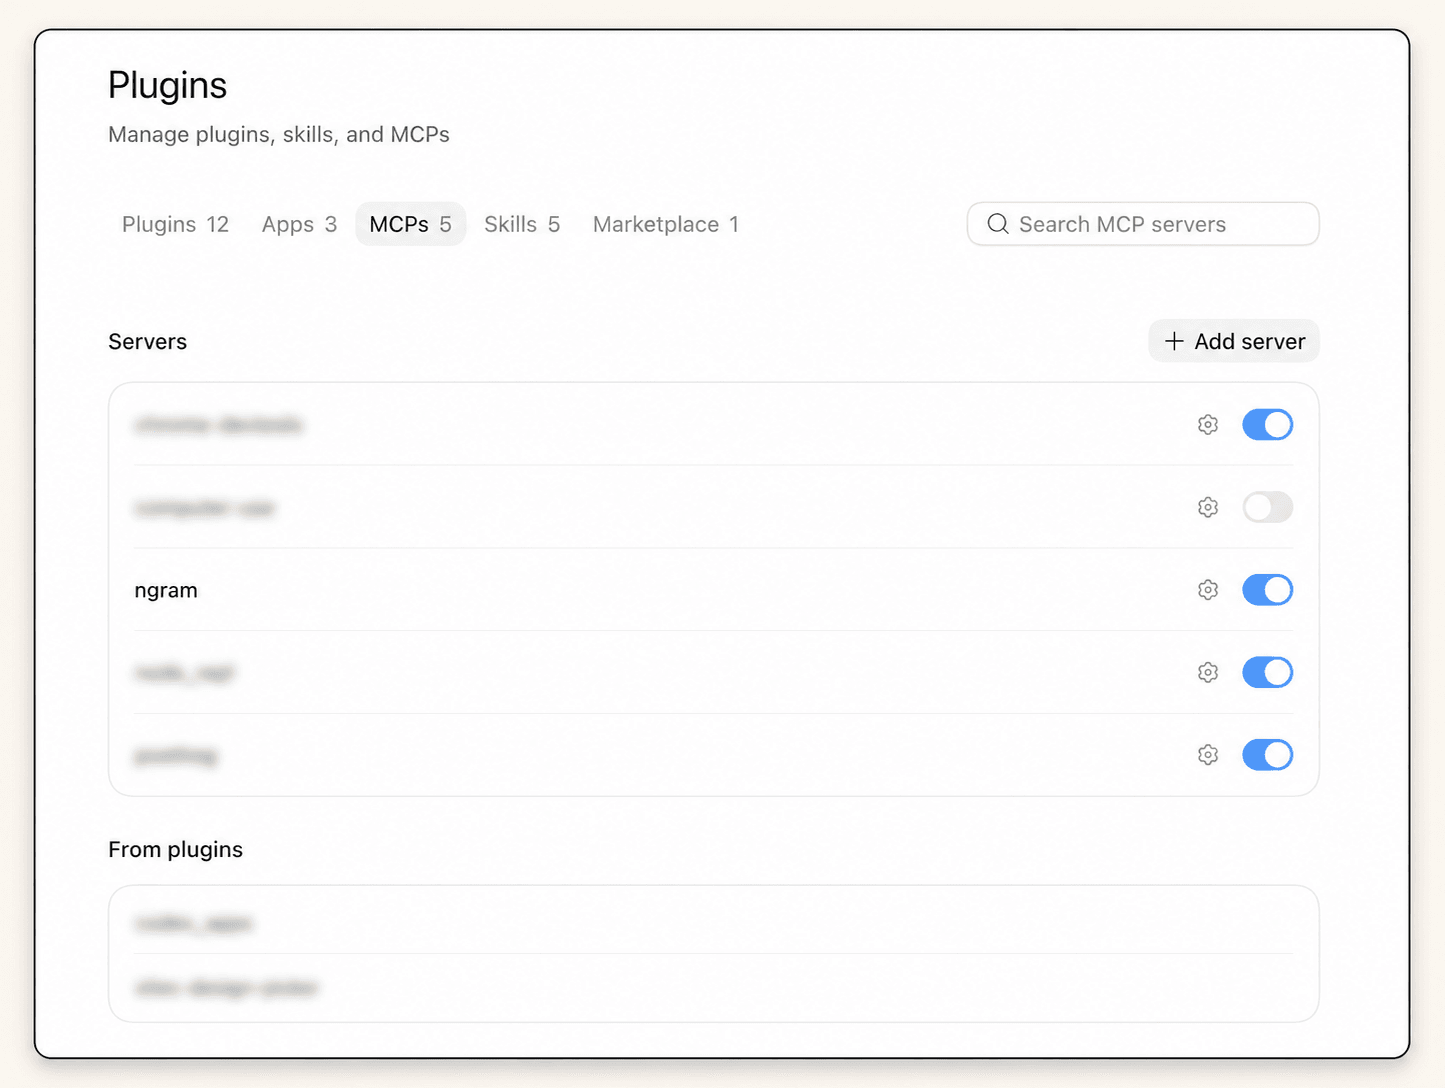Focus the Search MCP servers field

(1143, 224)
